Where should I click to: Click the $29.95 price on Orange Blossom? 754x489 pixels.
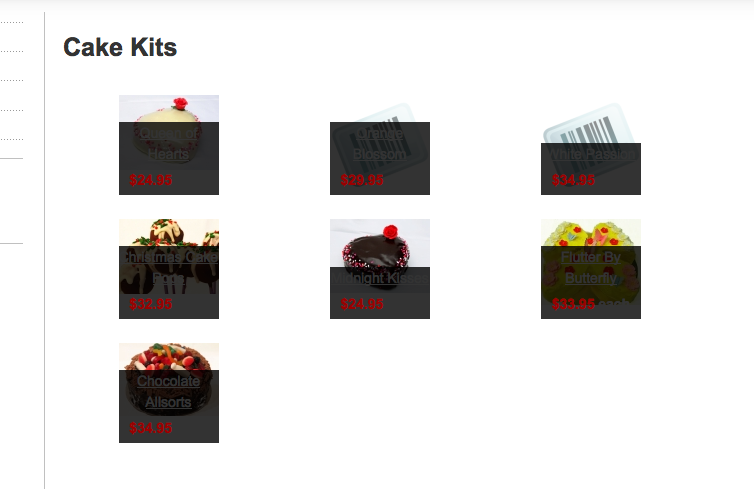362,180
